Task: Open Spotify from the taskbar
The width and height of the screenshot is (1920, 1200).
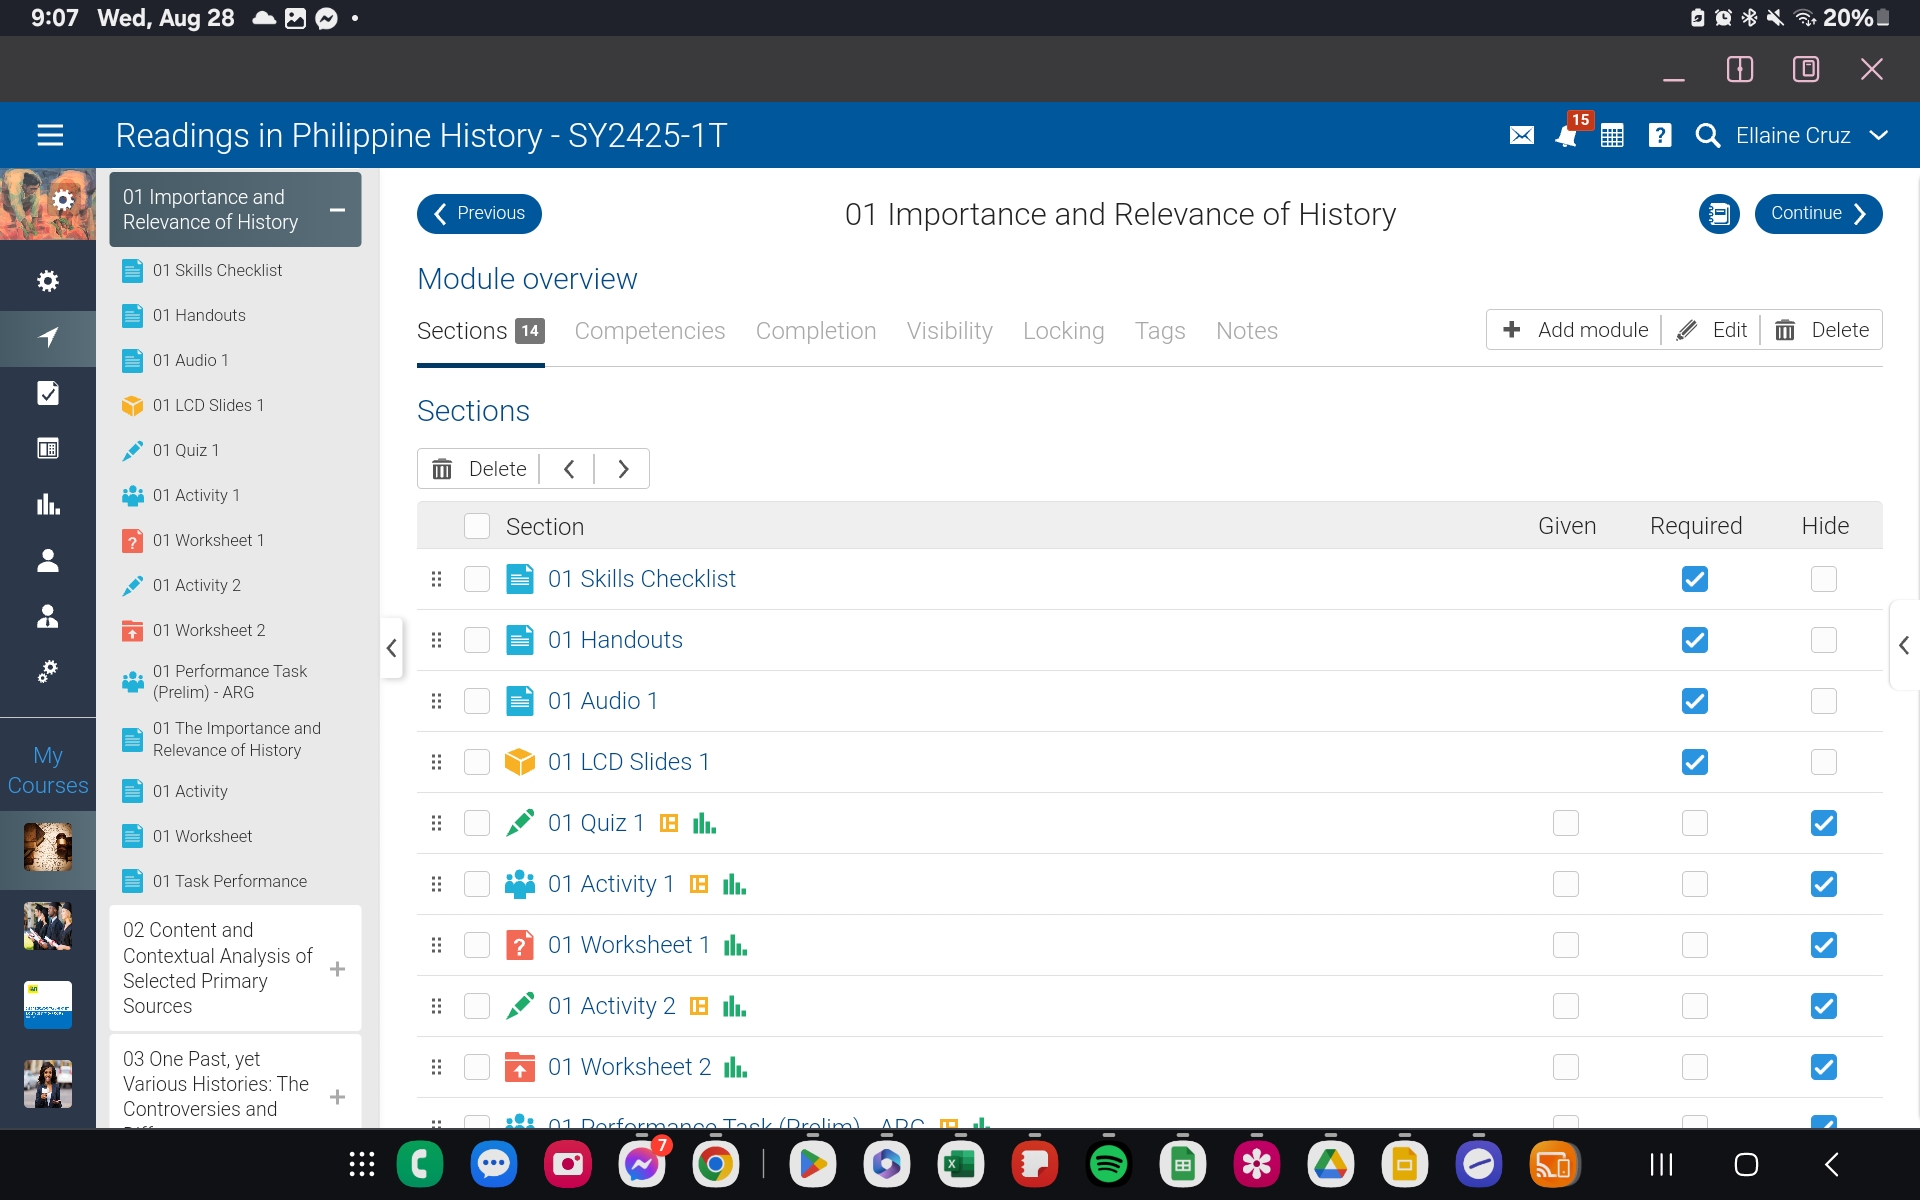Action: [x=1108, y=1164]
